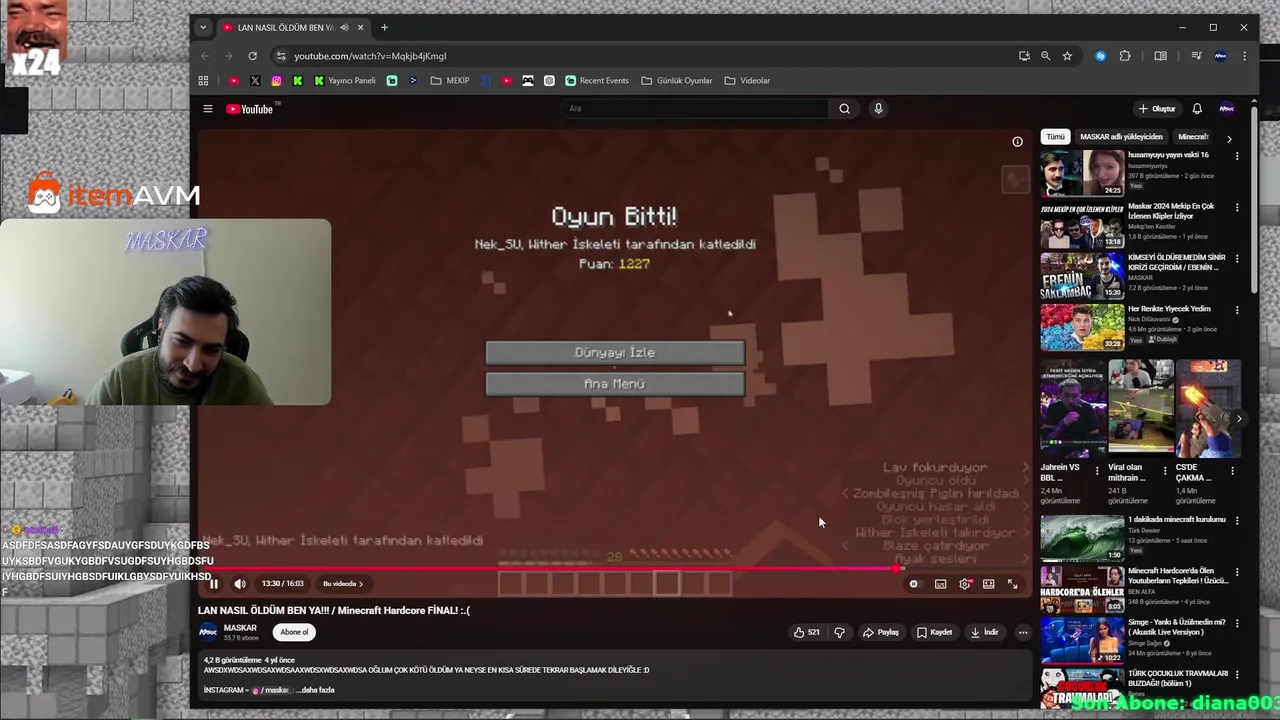
Task: Open 'Günlük Oyunlar' bookmarks folder
Action: tap(677, 81)
